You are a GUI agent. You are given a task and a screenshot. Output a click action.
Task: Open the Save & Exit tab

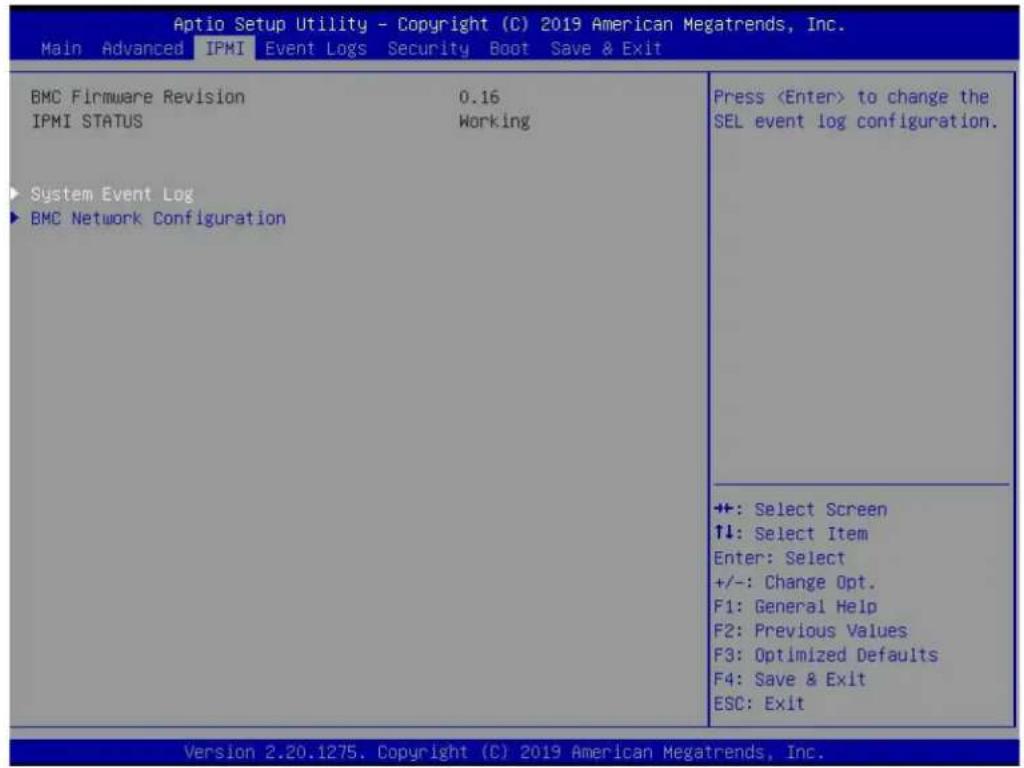coord(606,49)
